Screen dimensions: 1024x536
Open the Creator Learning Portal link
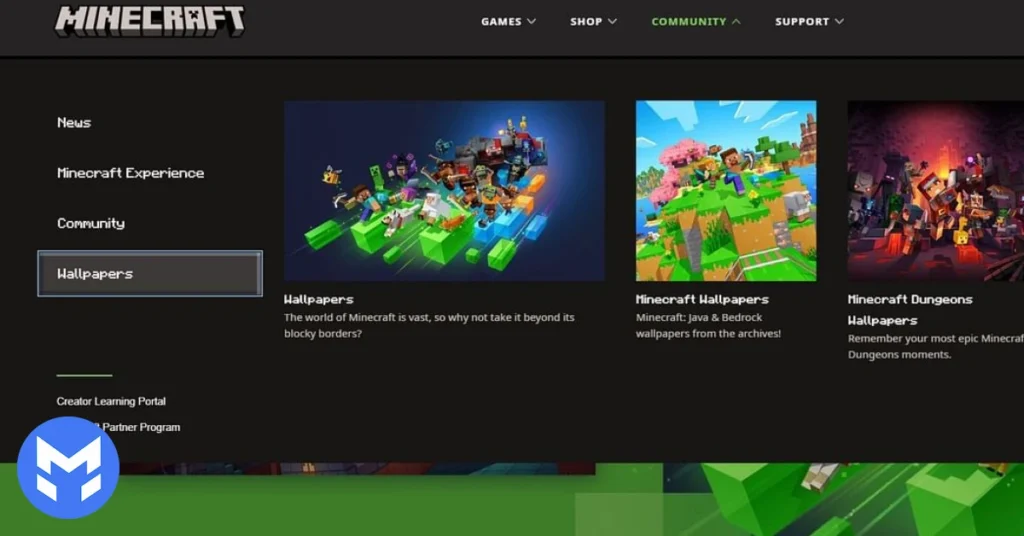point(111,402)
